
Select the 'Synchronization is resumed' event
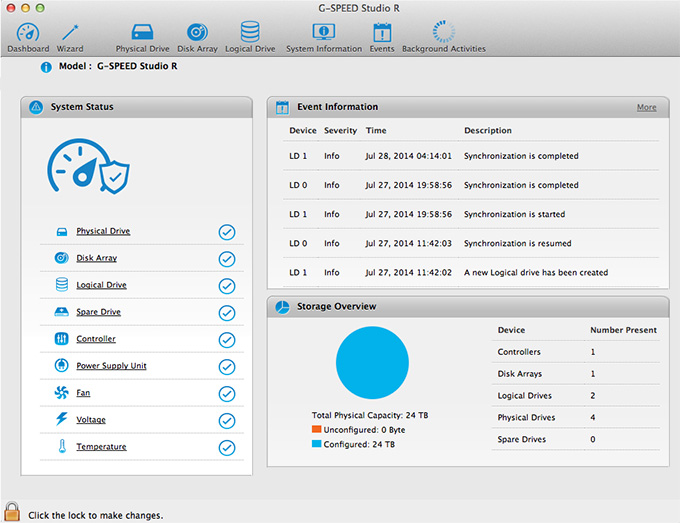tap(471, 243)
